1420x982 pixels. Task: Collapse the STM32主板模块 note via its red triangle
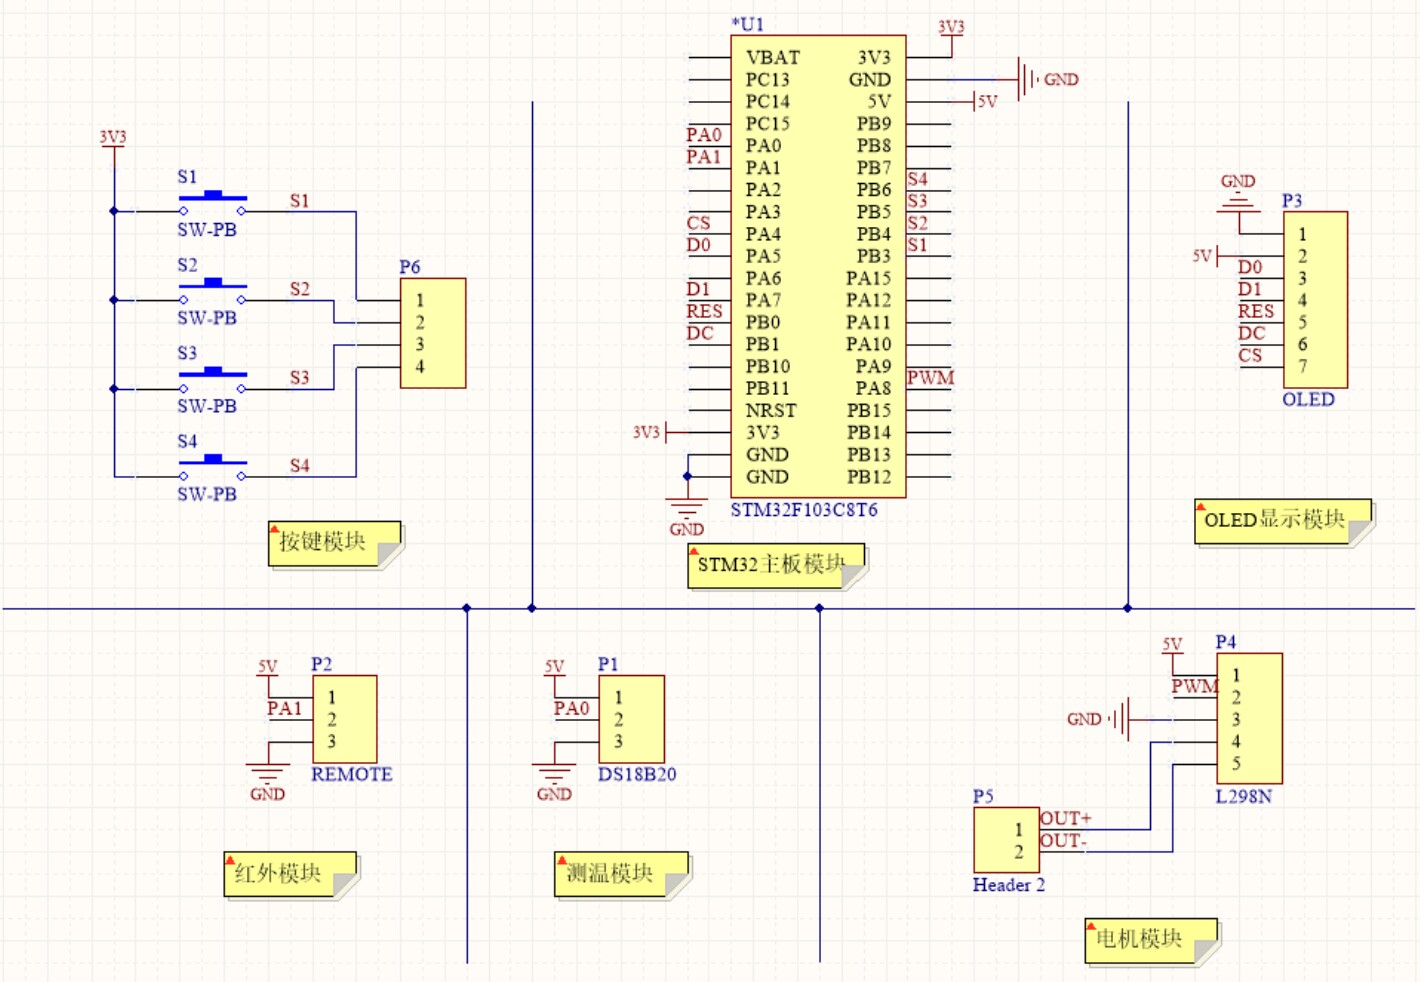[x=693, y=551]
